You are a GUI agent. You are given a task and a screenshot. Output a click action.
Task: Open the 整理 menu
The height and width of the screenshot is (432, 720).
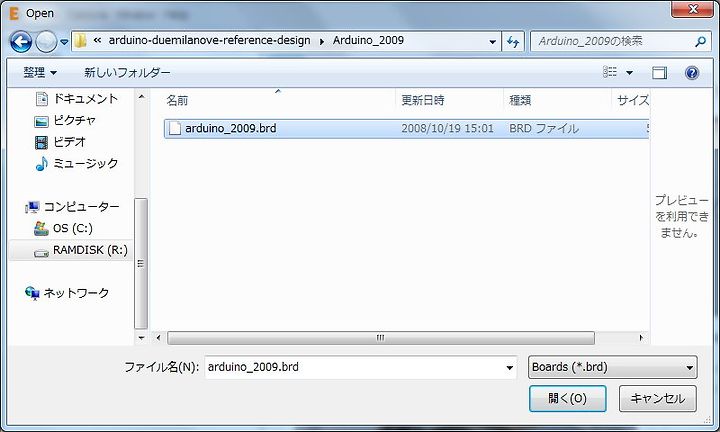pos(40,73)
